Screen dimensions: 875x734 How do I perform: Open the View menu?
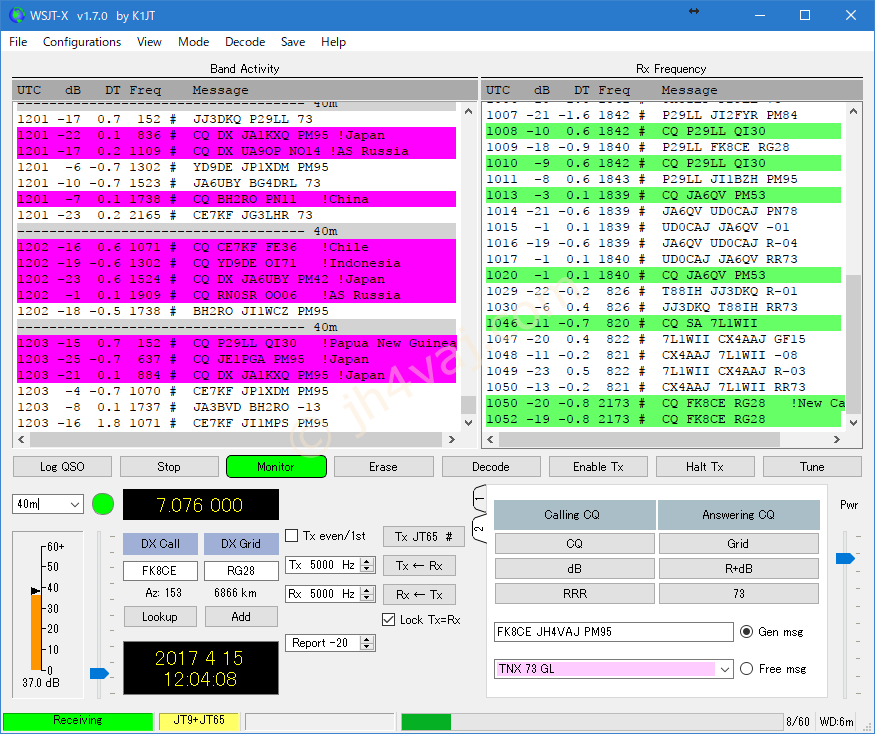click(x=149, y=42)
